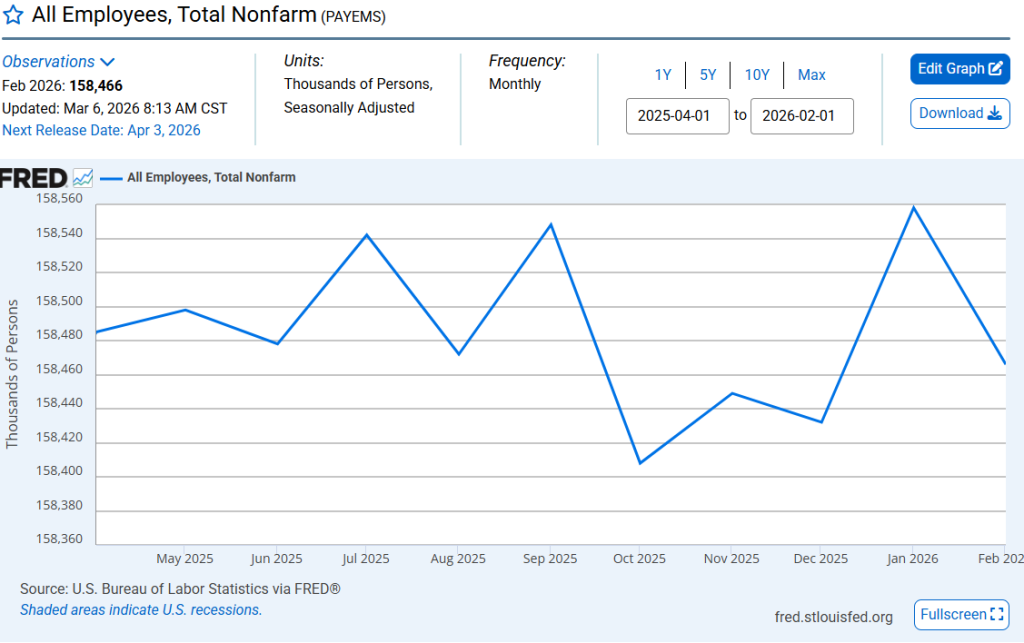The image size is (1024, 643).
Task: Select the 5Y date range
Action: point(708,75)
